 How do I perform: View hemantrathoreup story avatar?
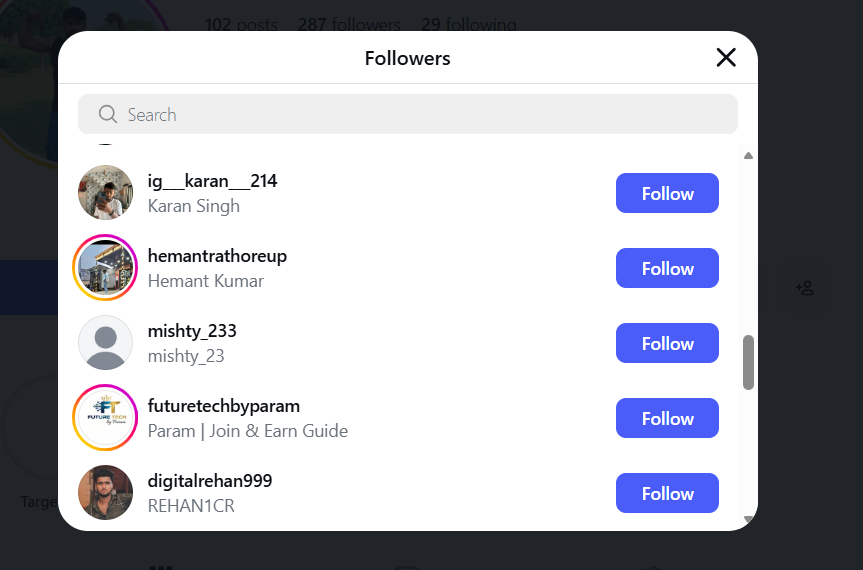click(x=105, y=268)
